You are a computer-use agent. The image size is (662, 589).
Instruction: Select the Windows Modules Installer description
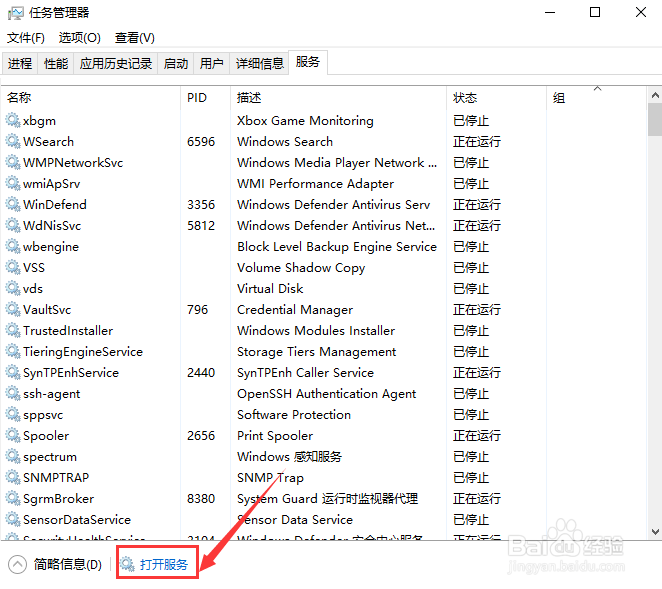pos(316,331)
